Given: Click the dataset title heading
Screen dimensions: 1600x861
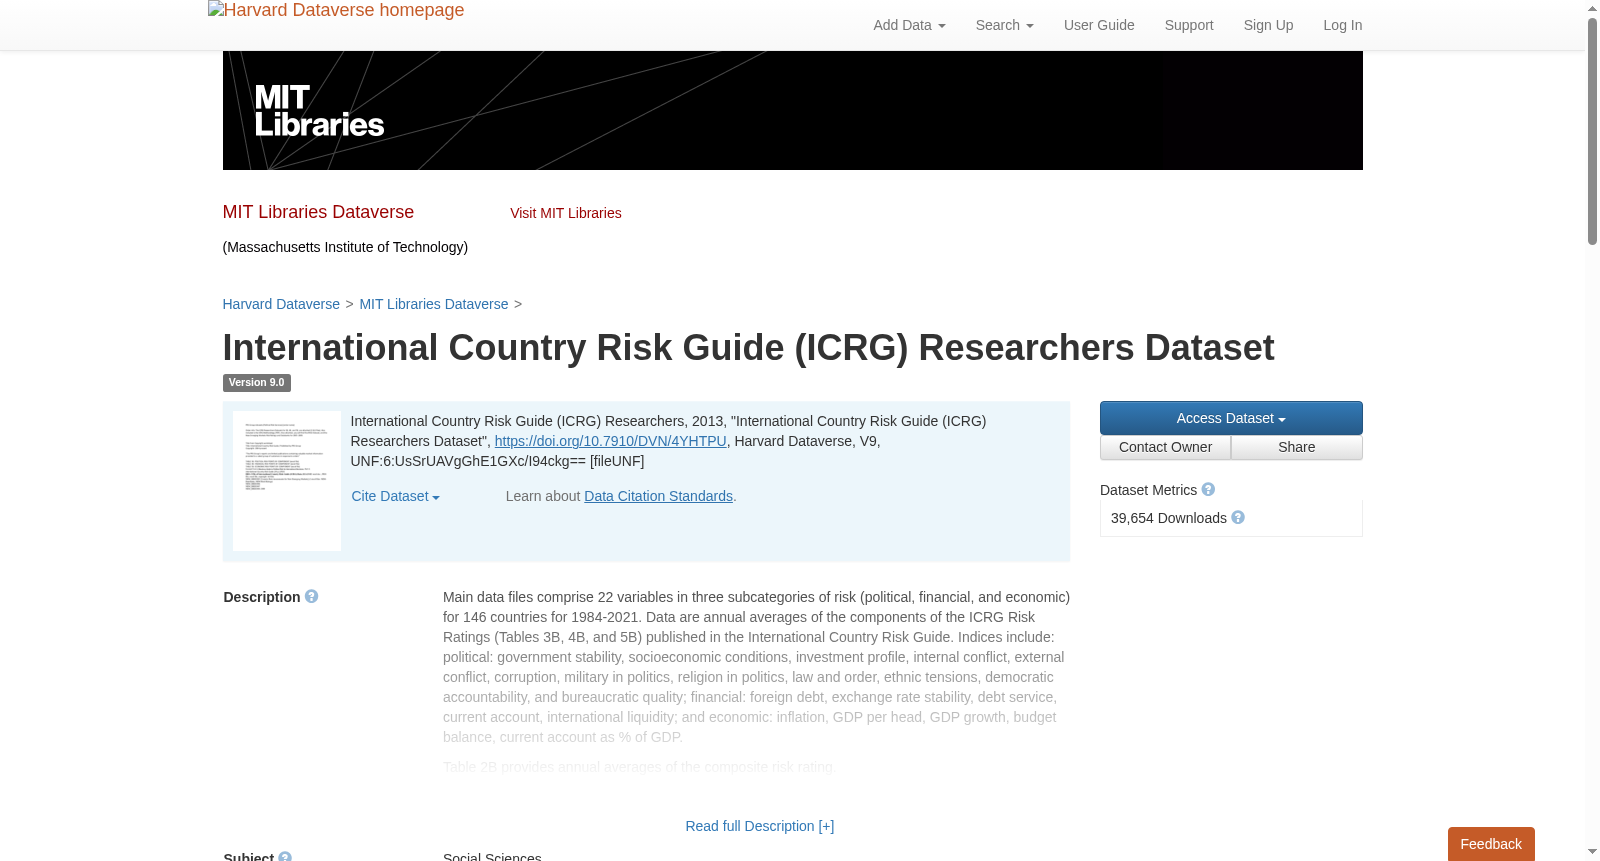Looking at the screenshot, I should 748,348.
